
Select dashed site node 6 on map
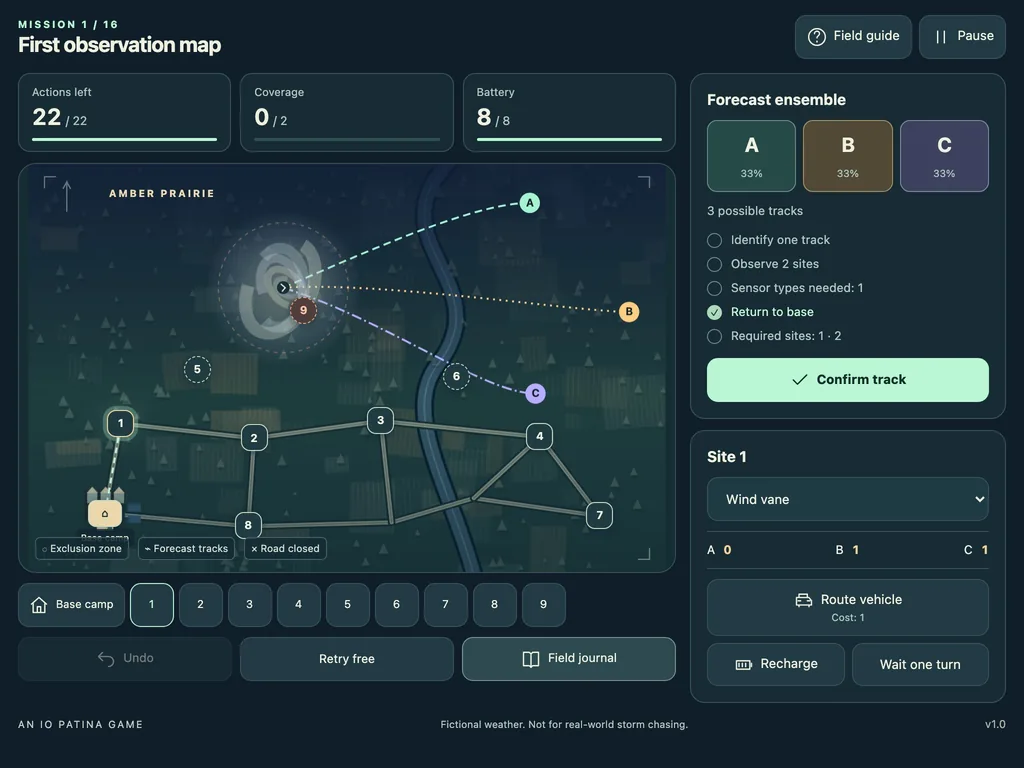click(x=456, y=376)
